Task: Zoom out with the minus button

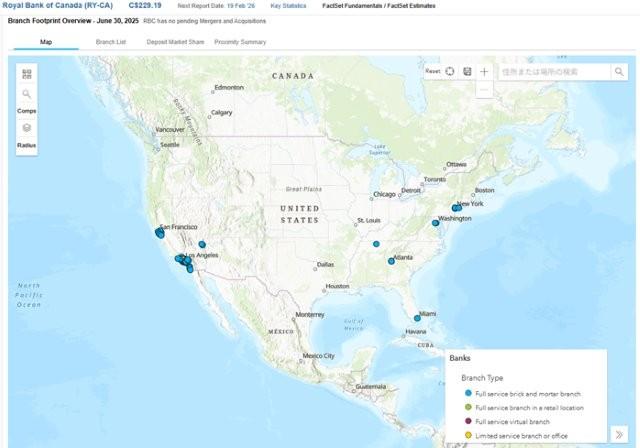Action: 484,90
